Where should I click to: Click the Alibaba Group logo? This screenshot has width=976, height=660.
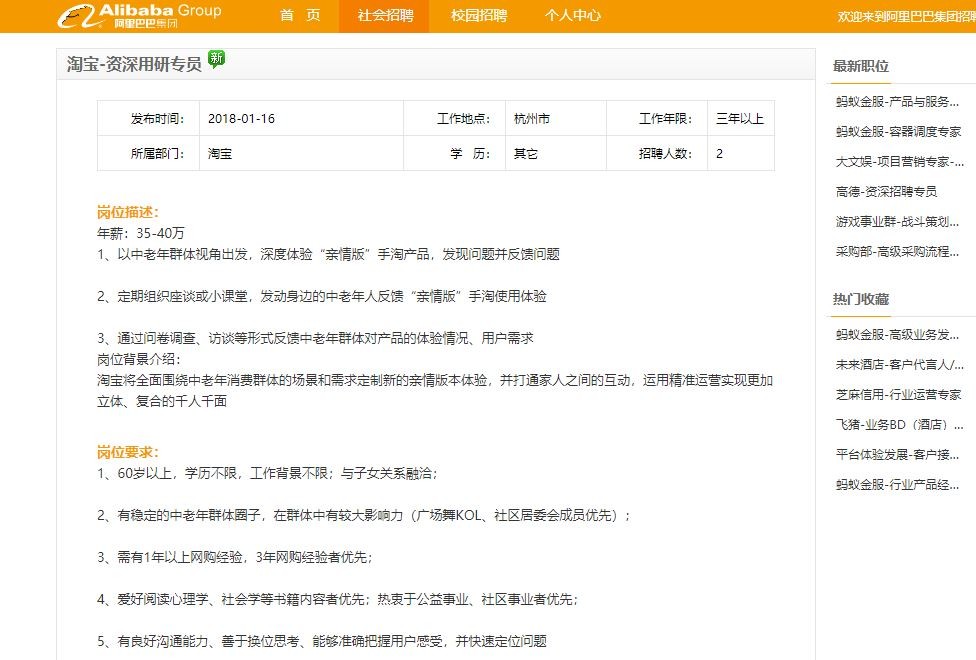coord(138,15)
